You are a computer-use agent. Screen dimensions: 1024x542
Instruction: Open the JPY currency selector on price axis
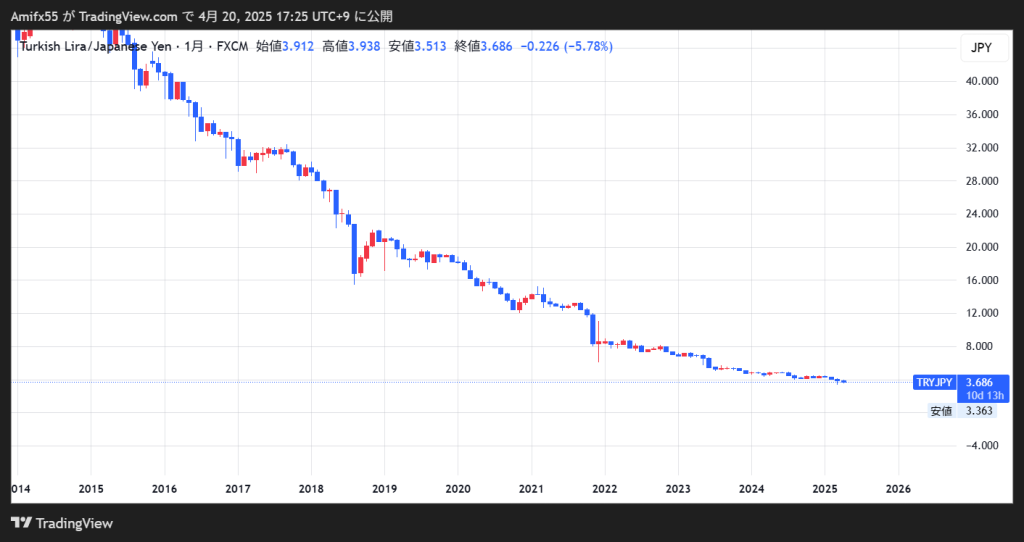979,48
